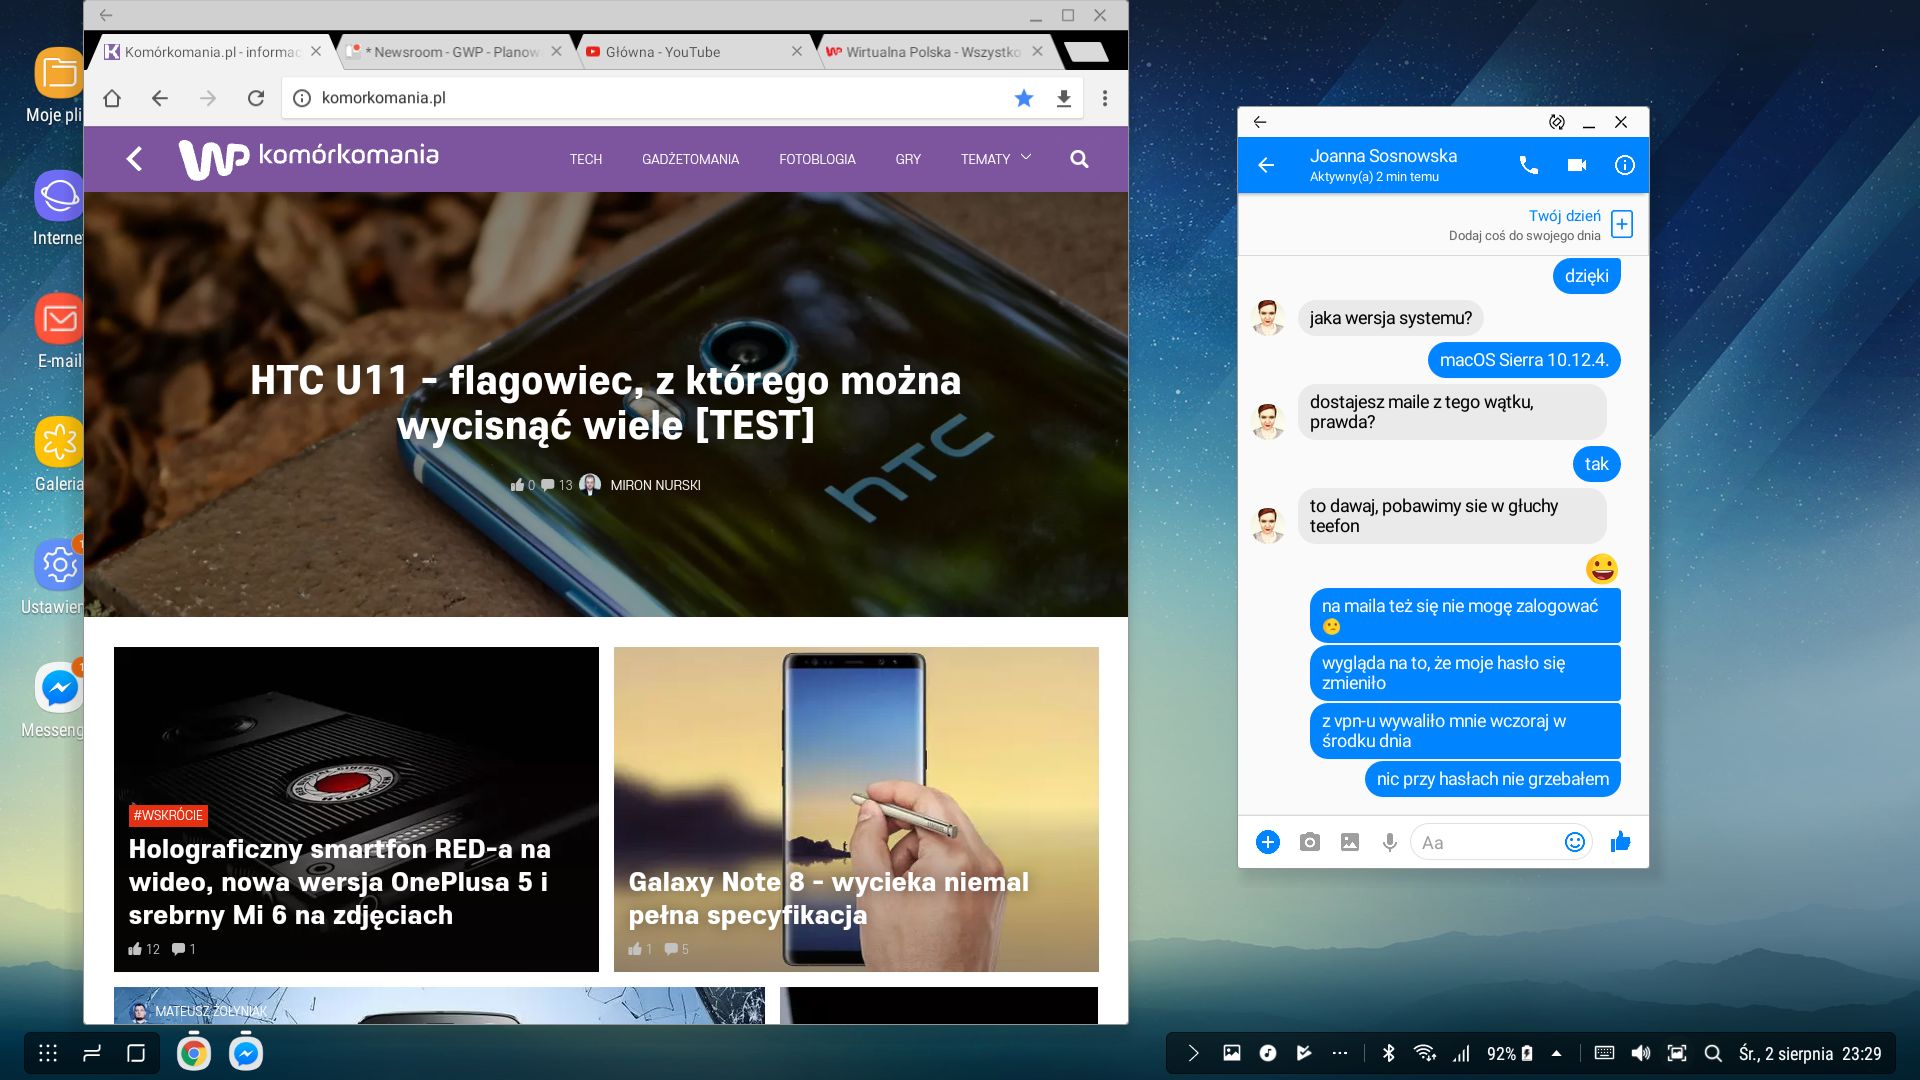The image size is (1920, 1080).
Task: Switch to the Komórkomania.pl tab
Action: tap(213, 52)
